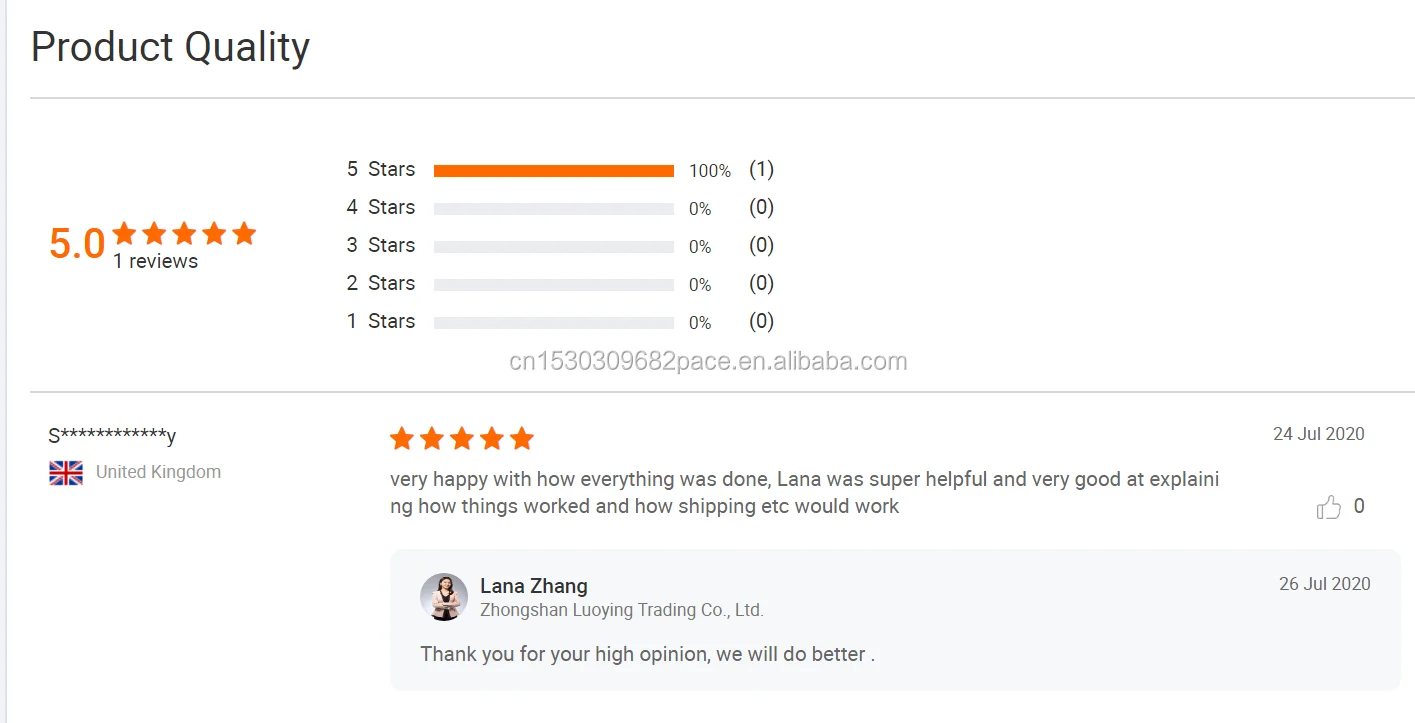Click the "5 Stars" filter label
This screenshot has height=723, width=1415.
(380, 170)
